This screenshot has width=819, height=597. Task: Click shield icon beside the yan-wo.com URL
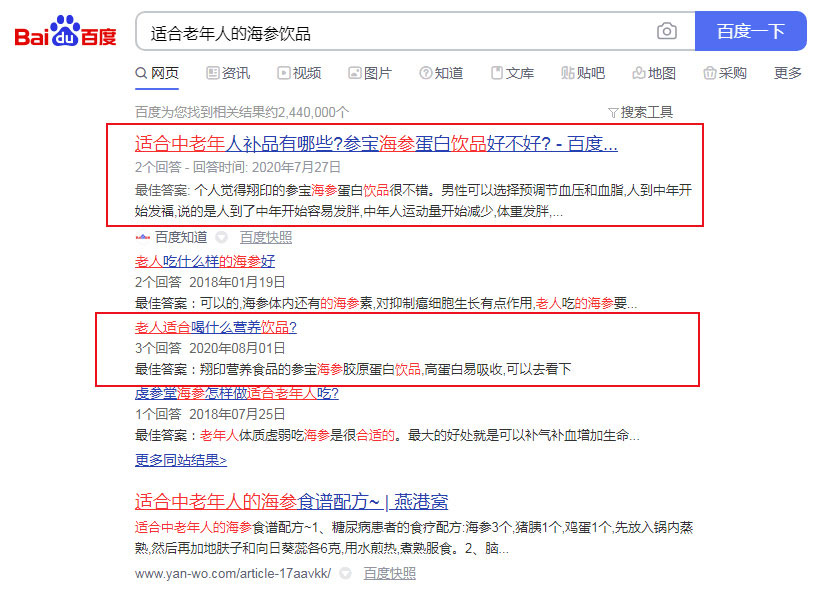click(345, 573)
